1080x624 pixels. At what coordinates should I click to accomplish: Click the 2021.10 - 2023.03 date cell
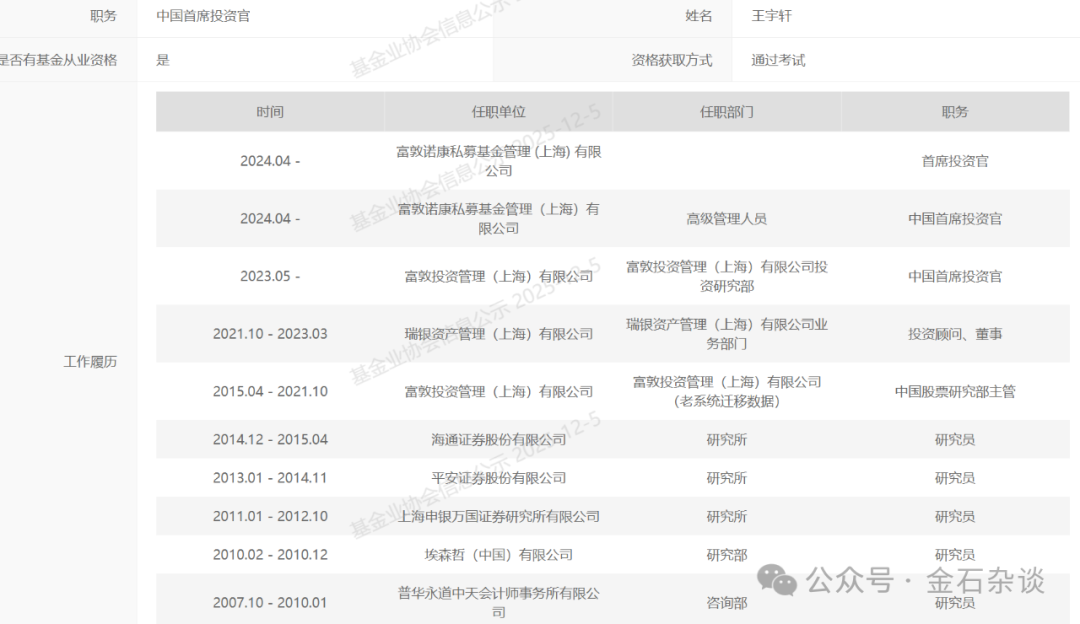(269, 334)
